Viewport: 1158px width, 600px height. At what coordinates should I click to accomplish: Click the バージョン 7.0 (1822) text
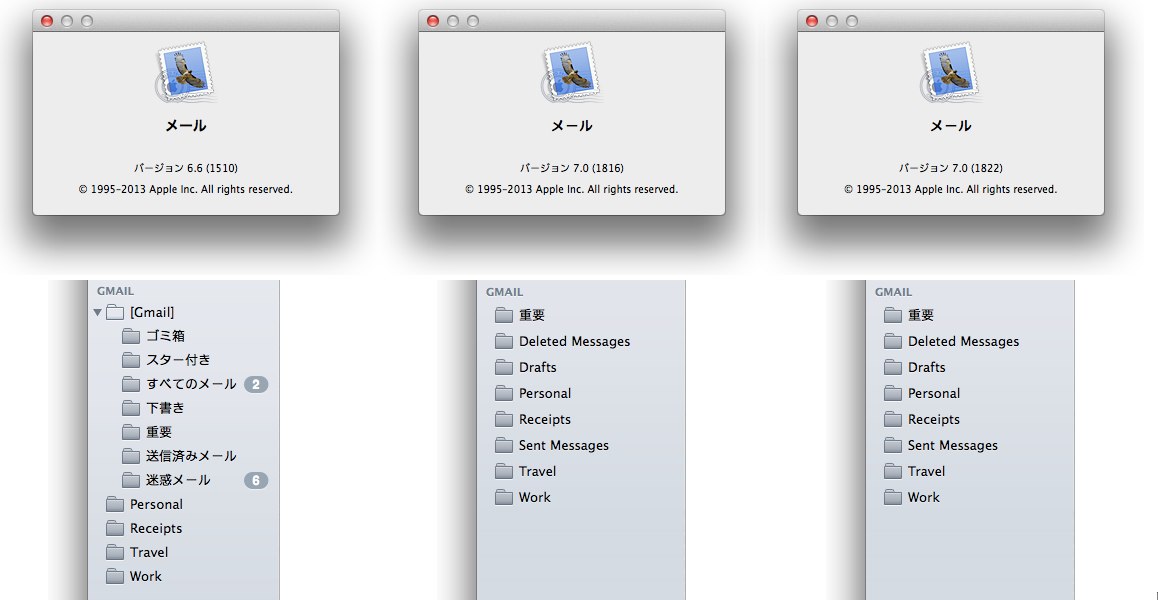[x=950, y=168]
